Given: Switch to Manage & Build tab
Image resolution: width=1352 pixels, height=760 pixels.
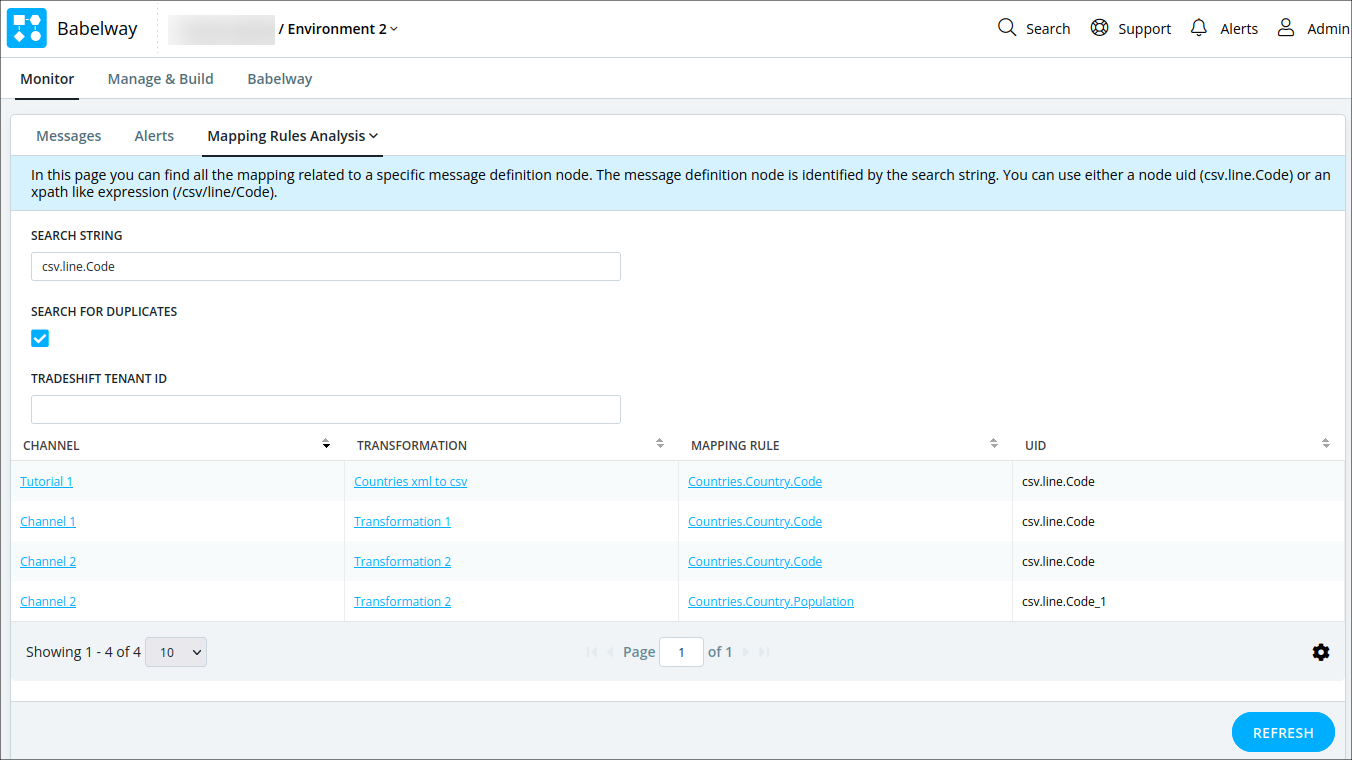Looking at the screenshot, I should (x=161, y=79).
